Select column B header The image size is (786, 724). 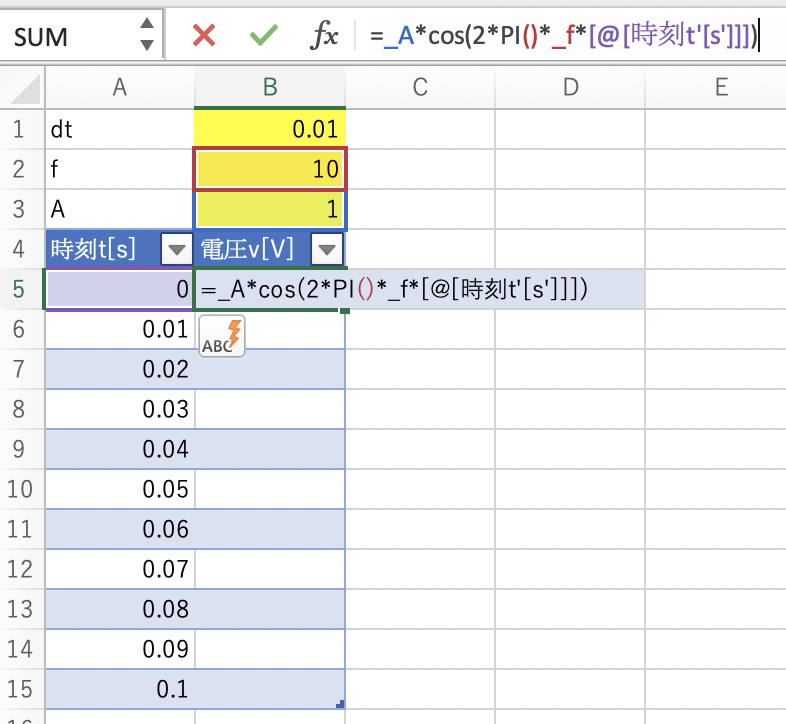click(x=270, y=87)
